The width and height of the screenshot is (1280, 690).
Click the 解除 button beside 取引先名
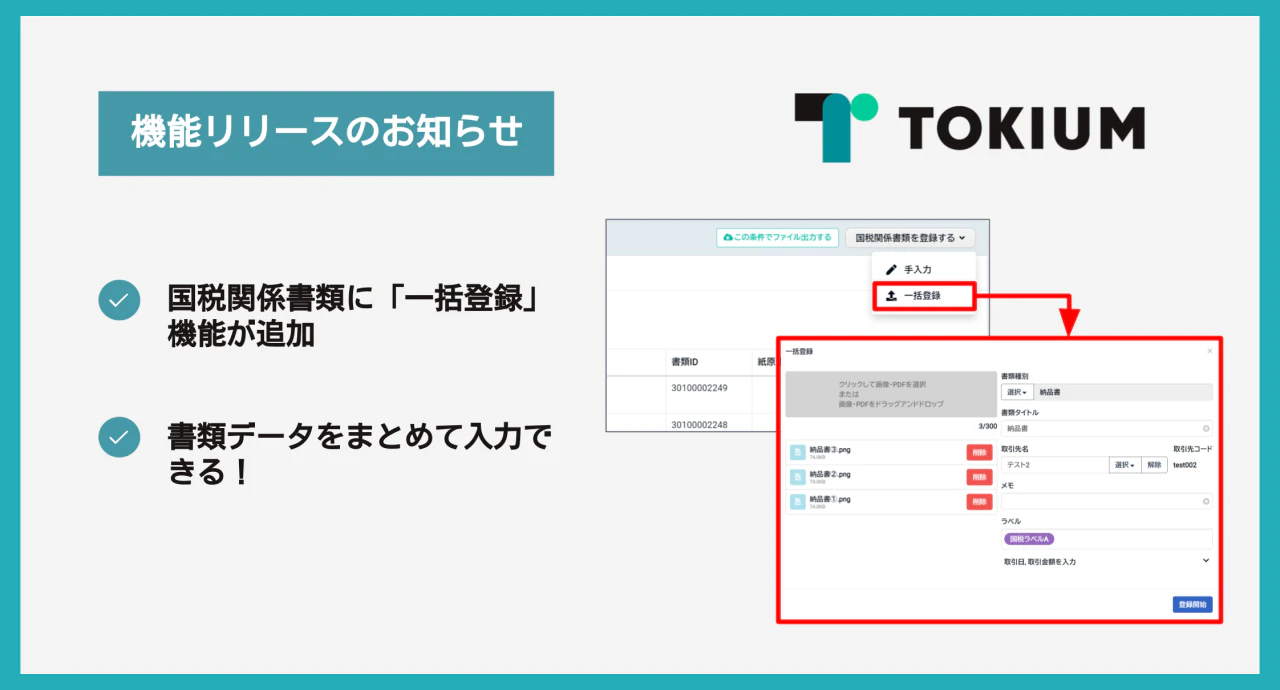(x=1154, y=465)
